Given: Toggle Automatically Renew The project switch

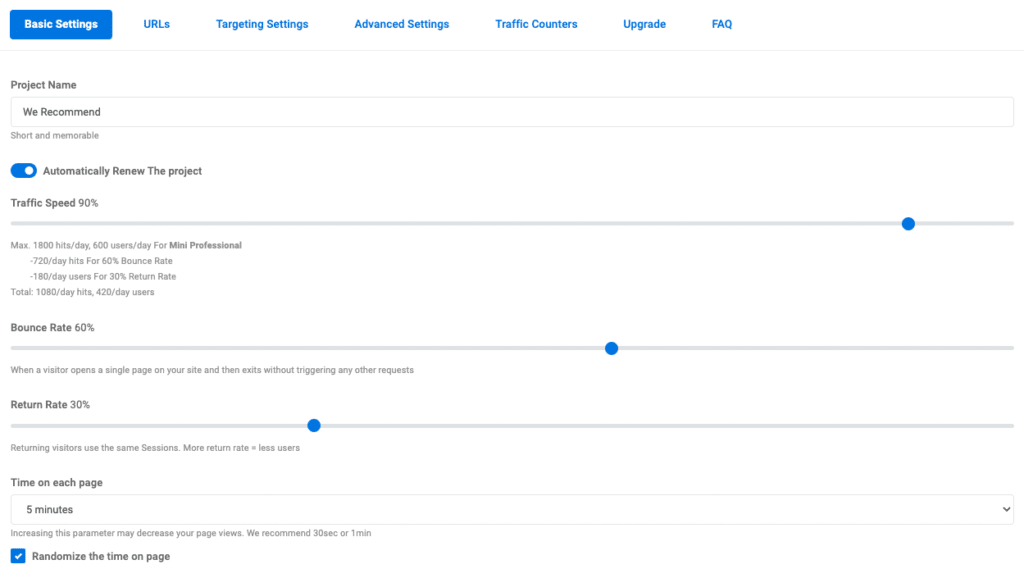Looking at the screenshot, I should coord(24,170).
